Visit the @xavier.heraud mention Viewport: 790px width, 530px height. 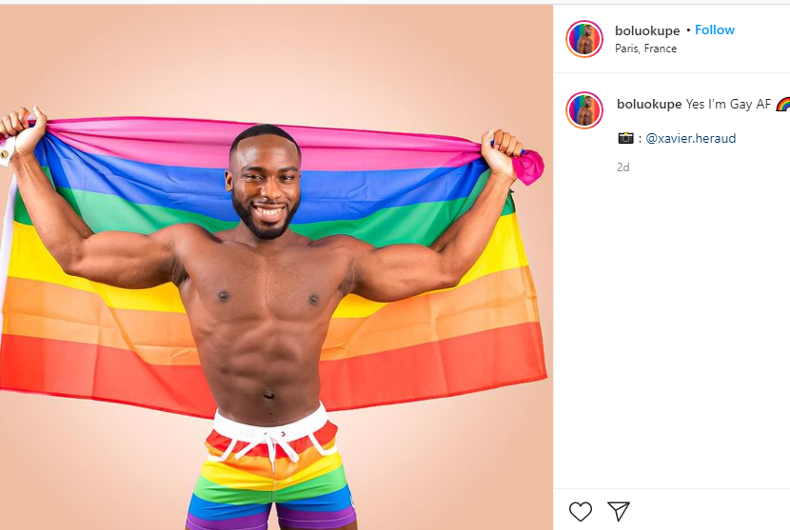(691, 139)
